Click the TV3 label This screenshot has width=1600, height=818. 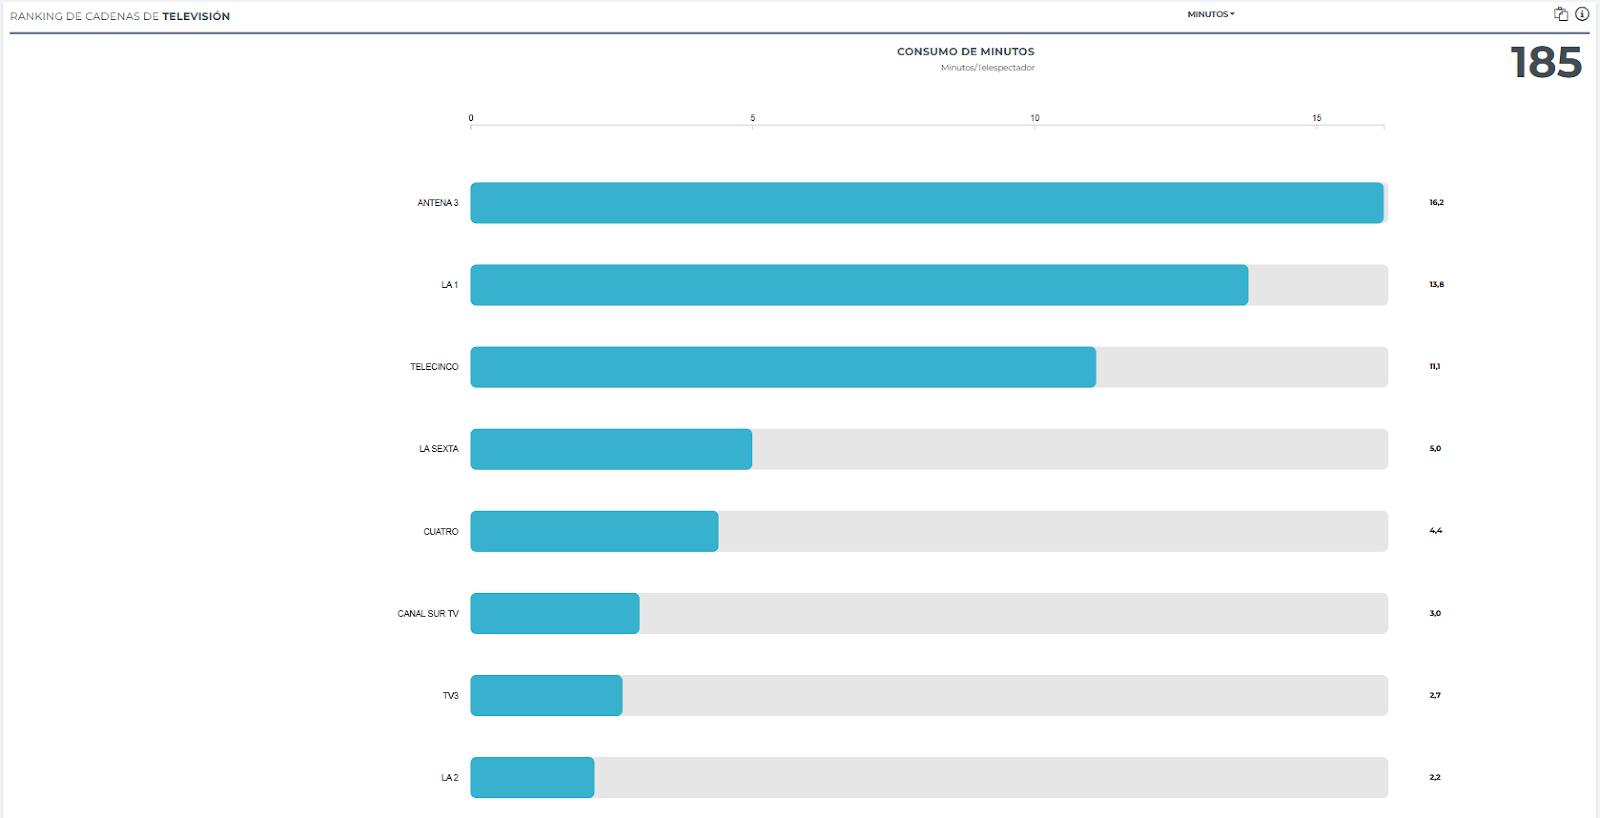point(451,696)
